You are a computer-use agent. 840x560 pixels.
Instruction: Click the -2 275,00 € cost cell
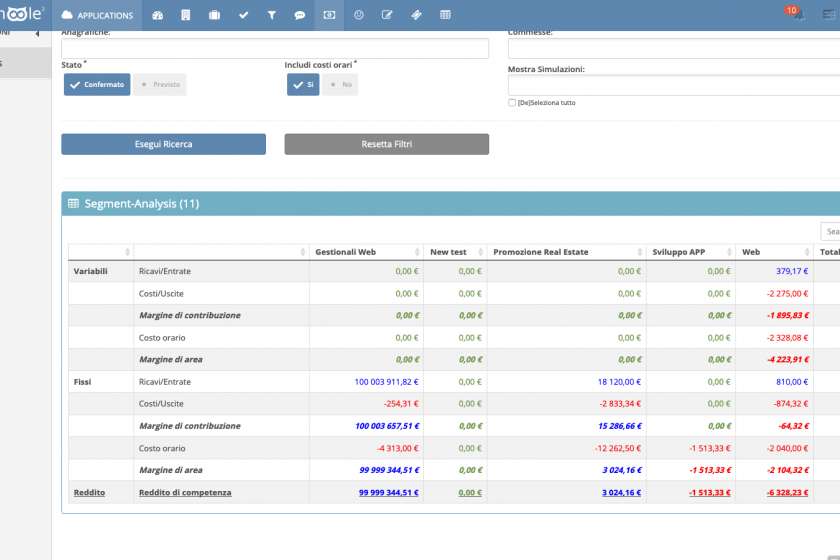(x=787, y=294)
